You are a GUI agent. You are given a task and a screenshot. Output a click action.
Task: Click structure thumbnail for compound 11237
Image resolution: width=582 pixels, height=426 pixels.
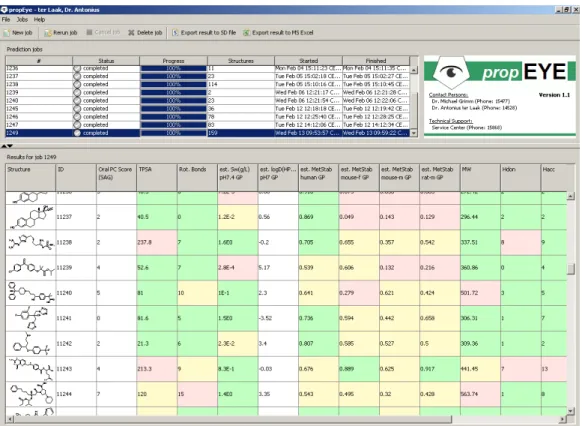[x=31, y=217]
